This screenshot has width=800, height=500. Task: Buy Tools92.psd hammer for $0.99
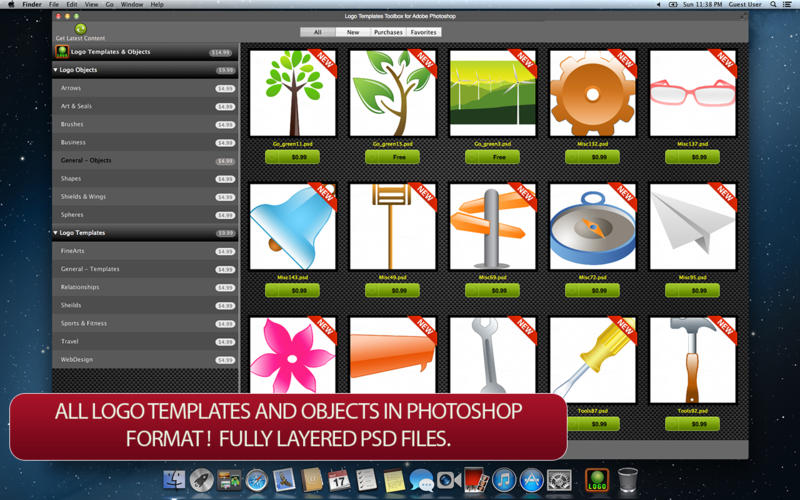pos(692,424)
